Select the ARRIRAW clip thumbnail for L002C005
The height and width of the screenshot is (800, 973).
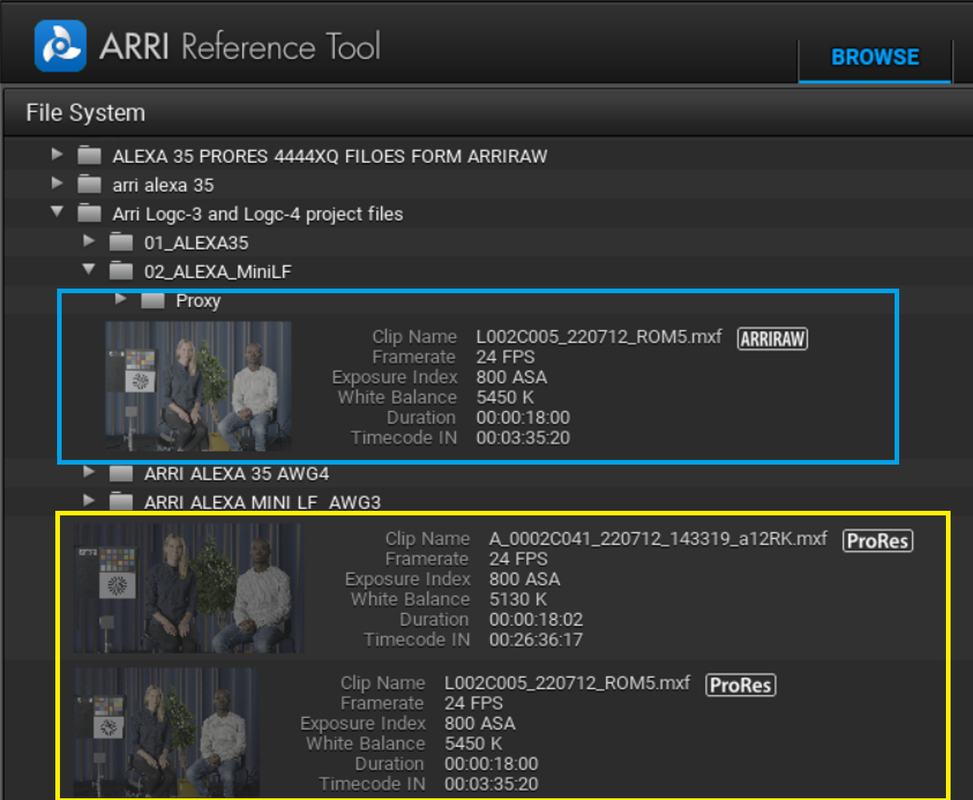coord(198,386)
